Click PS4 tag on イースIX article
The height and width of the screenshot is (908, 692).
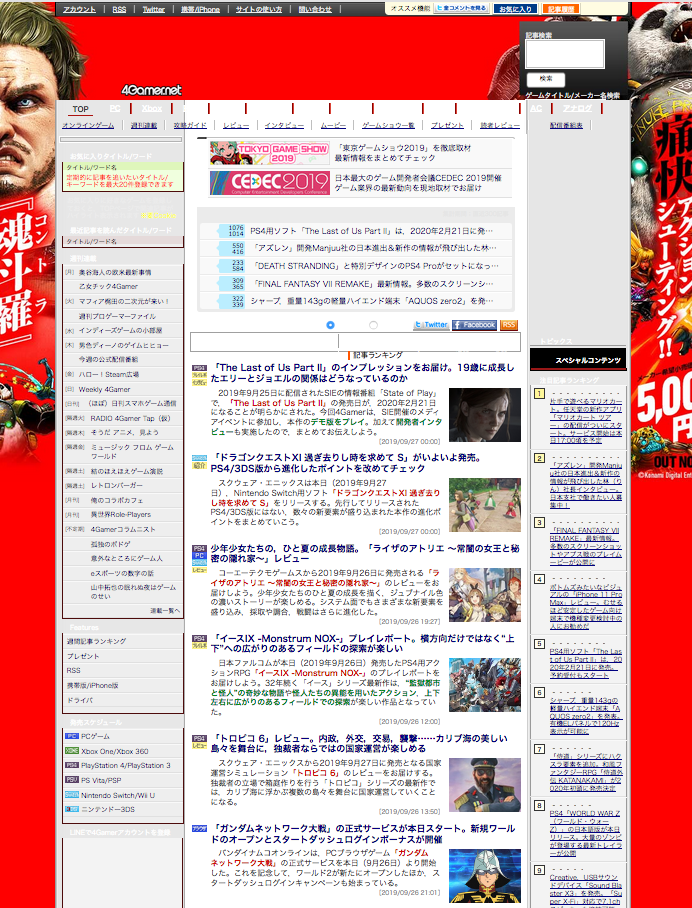(x=199, y=638)
